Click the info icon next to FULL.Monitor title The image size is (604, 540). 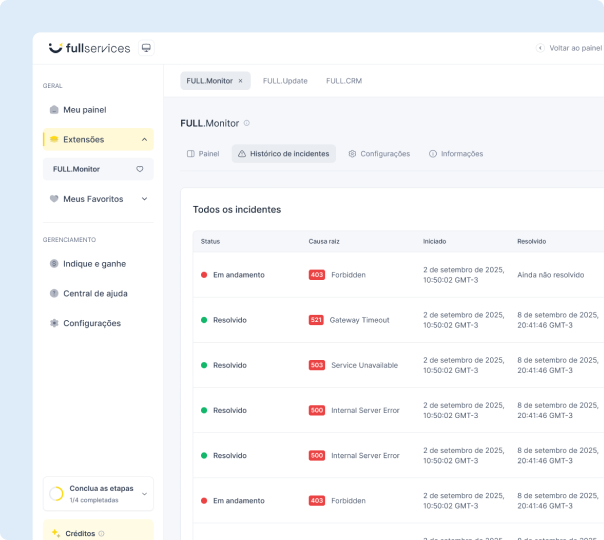[x=247, y=123]
